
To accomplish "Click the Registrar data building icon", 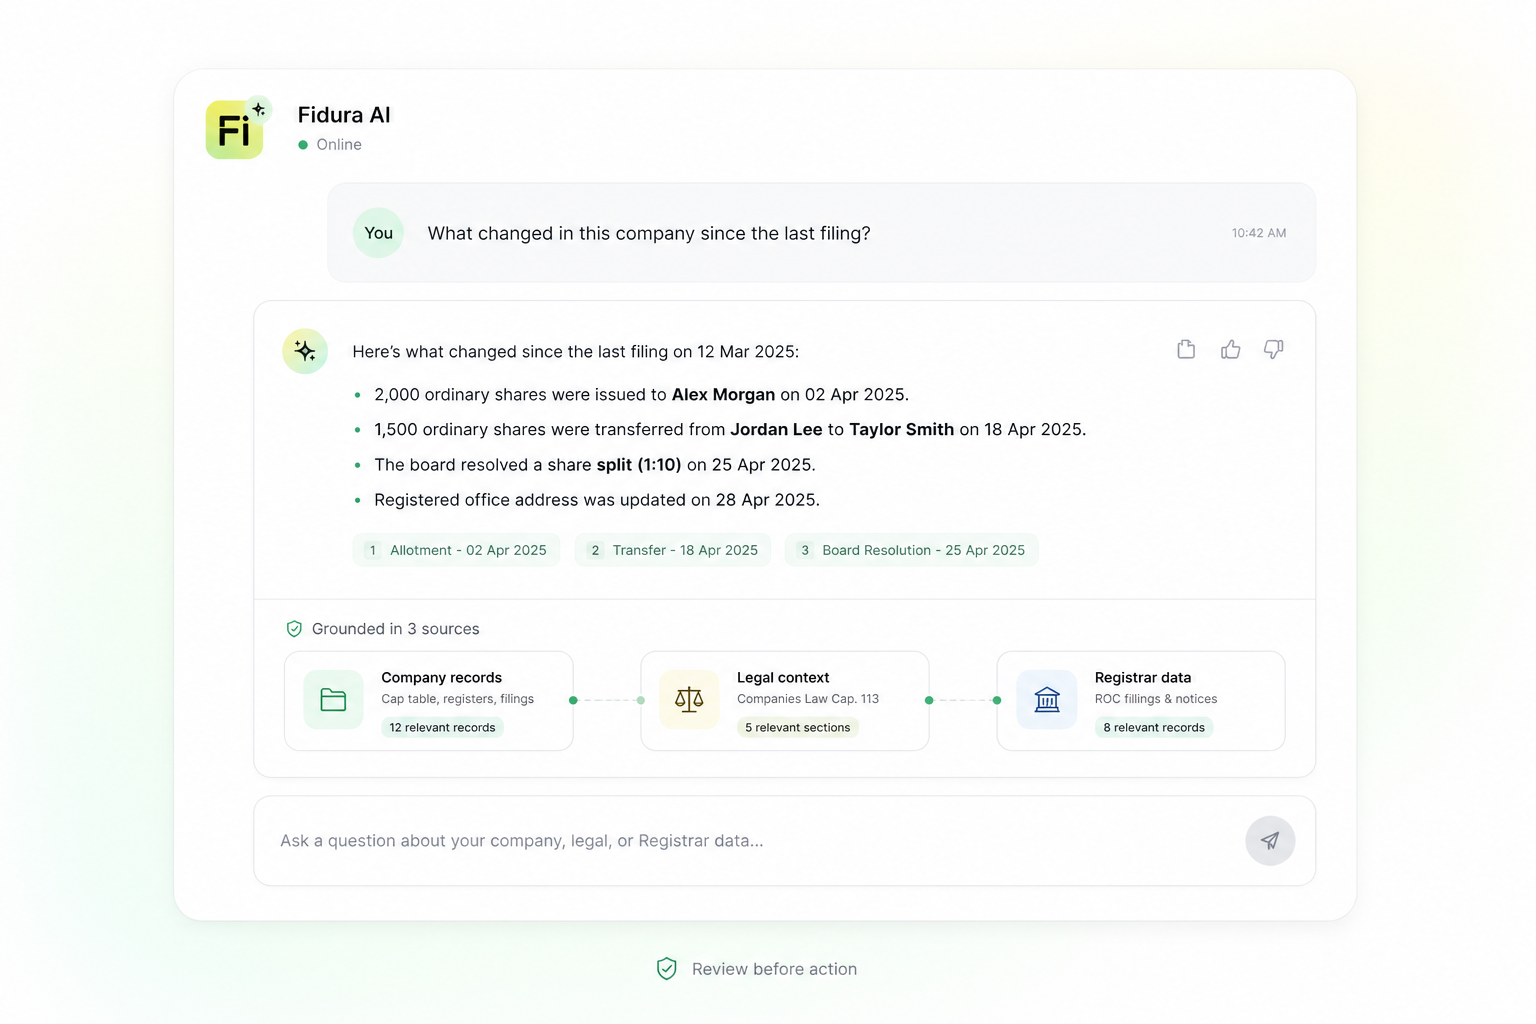I will (x=1046, y=700).
